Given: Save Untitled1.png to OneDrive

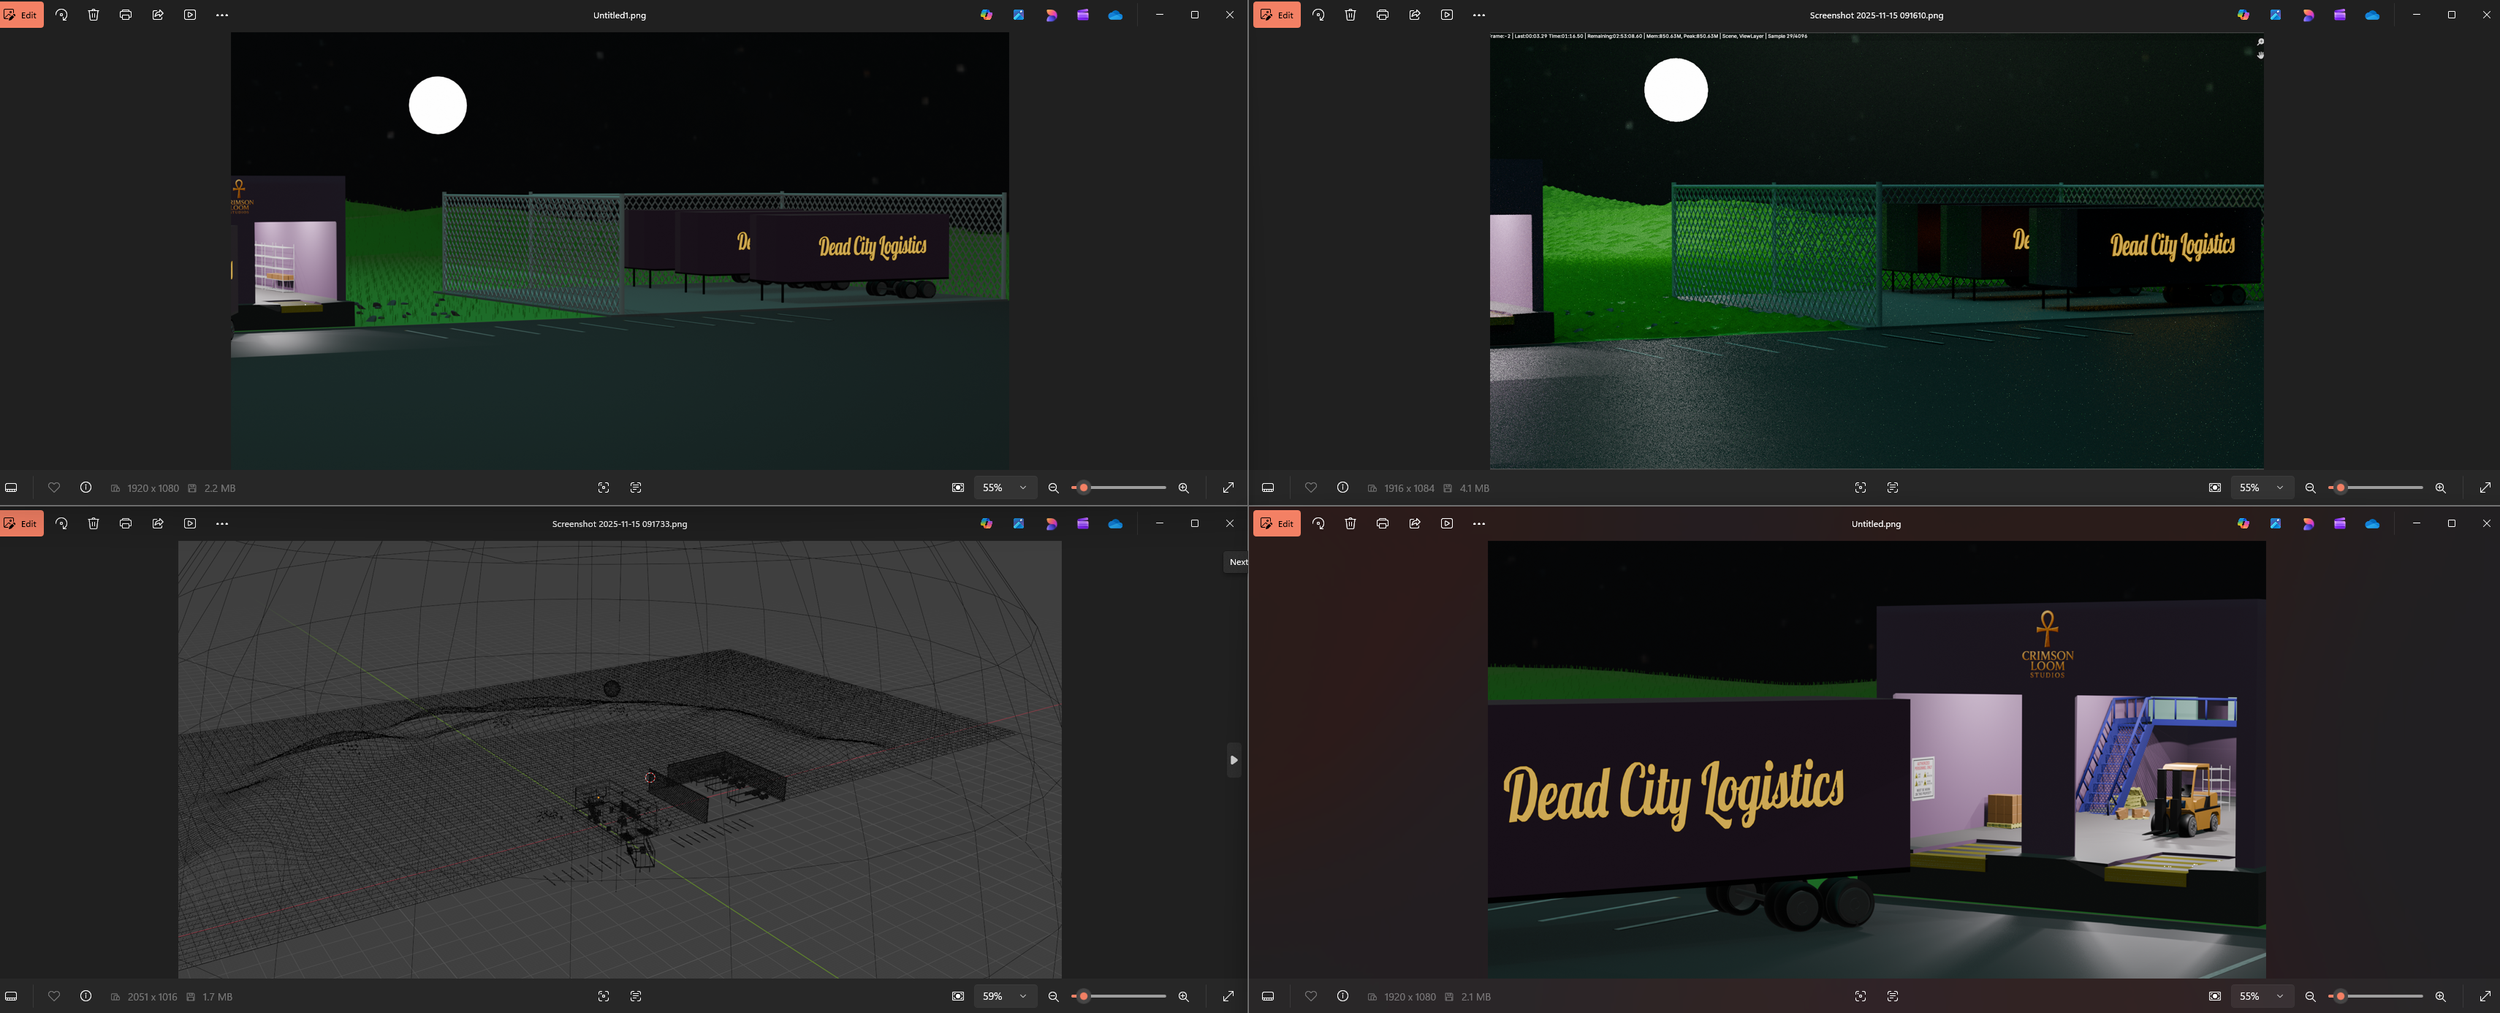Looking at the screenshot, I should click(x=1114, y=15).
